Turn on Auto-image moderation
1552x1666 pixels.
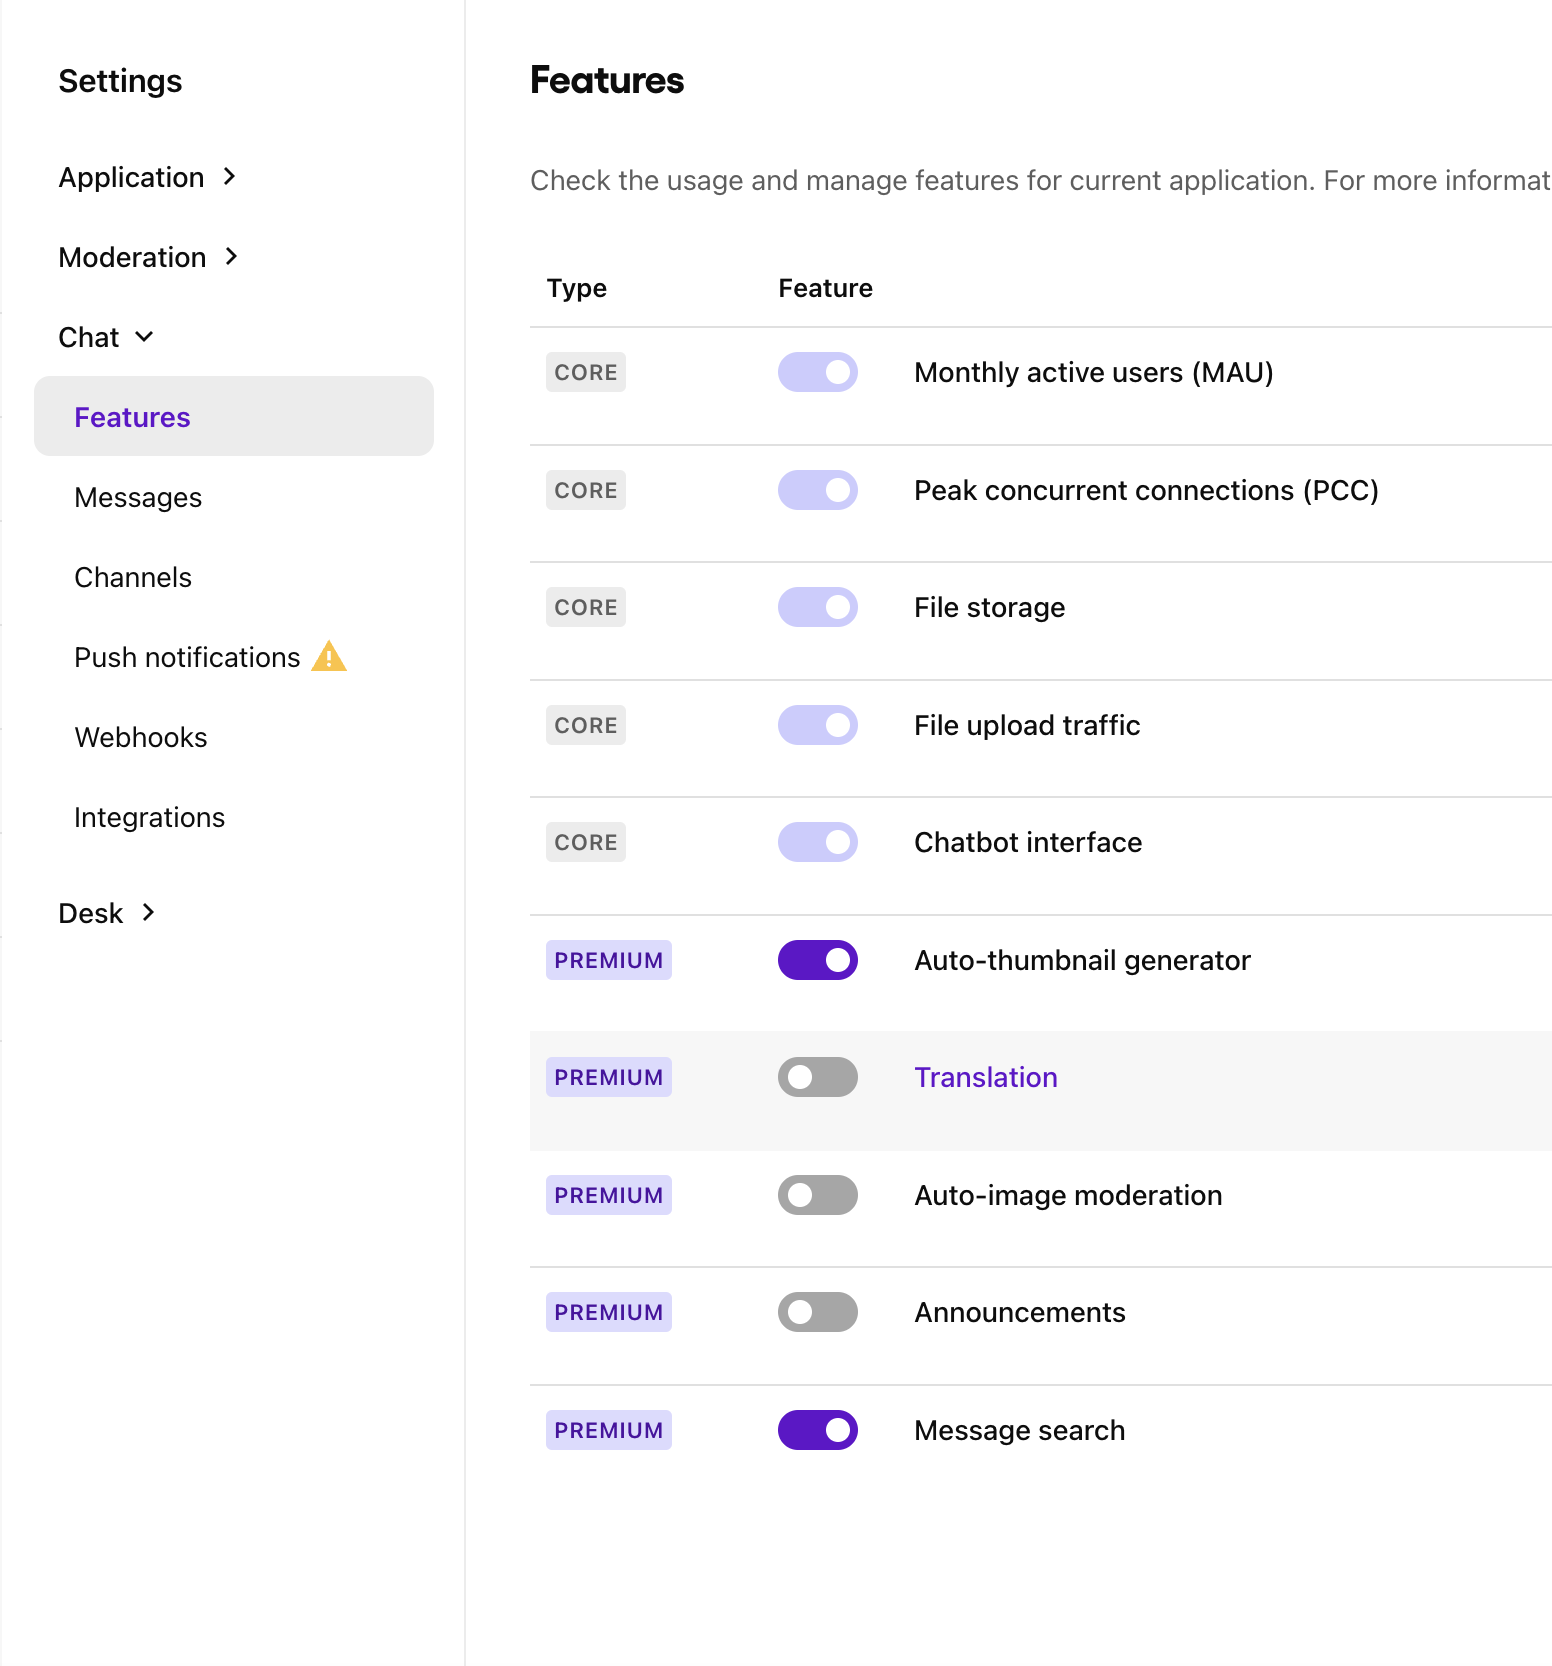coord(817,1195)
